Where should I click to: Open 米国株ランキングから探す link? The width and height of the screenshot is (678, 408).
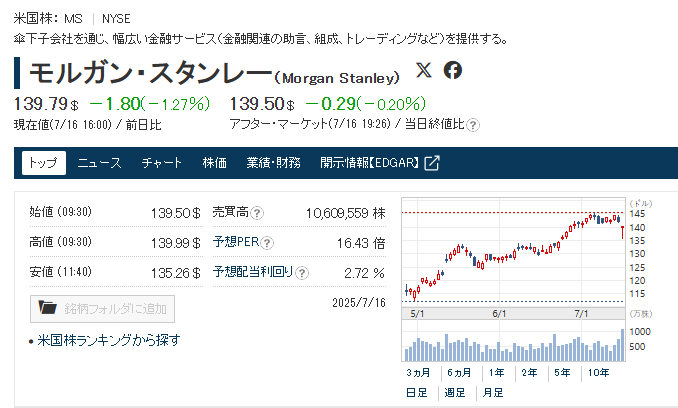click(x=109, y=341)
